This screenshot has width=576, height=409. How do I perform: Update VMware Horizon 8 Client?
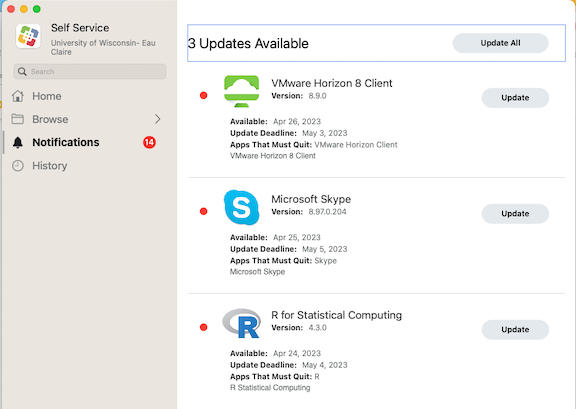(515, 98)
